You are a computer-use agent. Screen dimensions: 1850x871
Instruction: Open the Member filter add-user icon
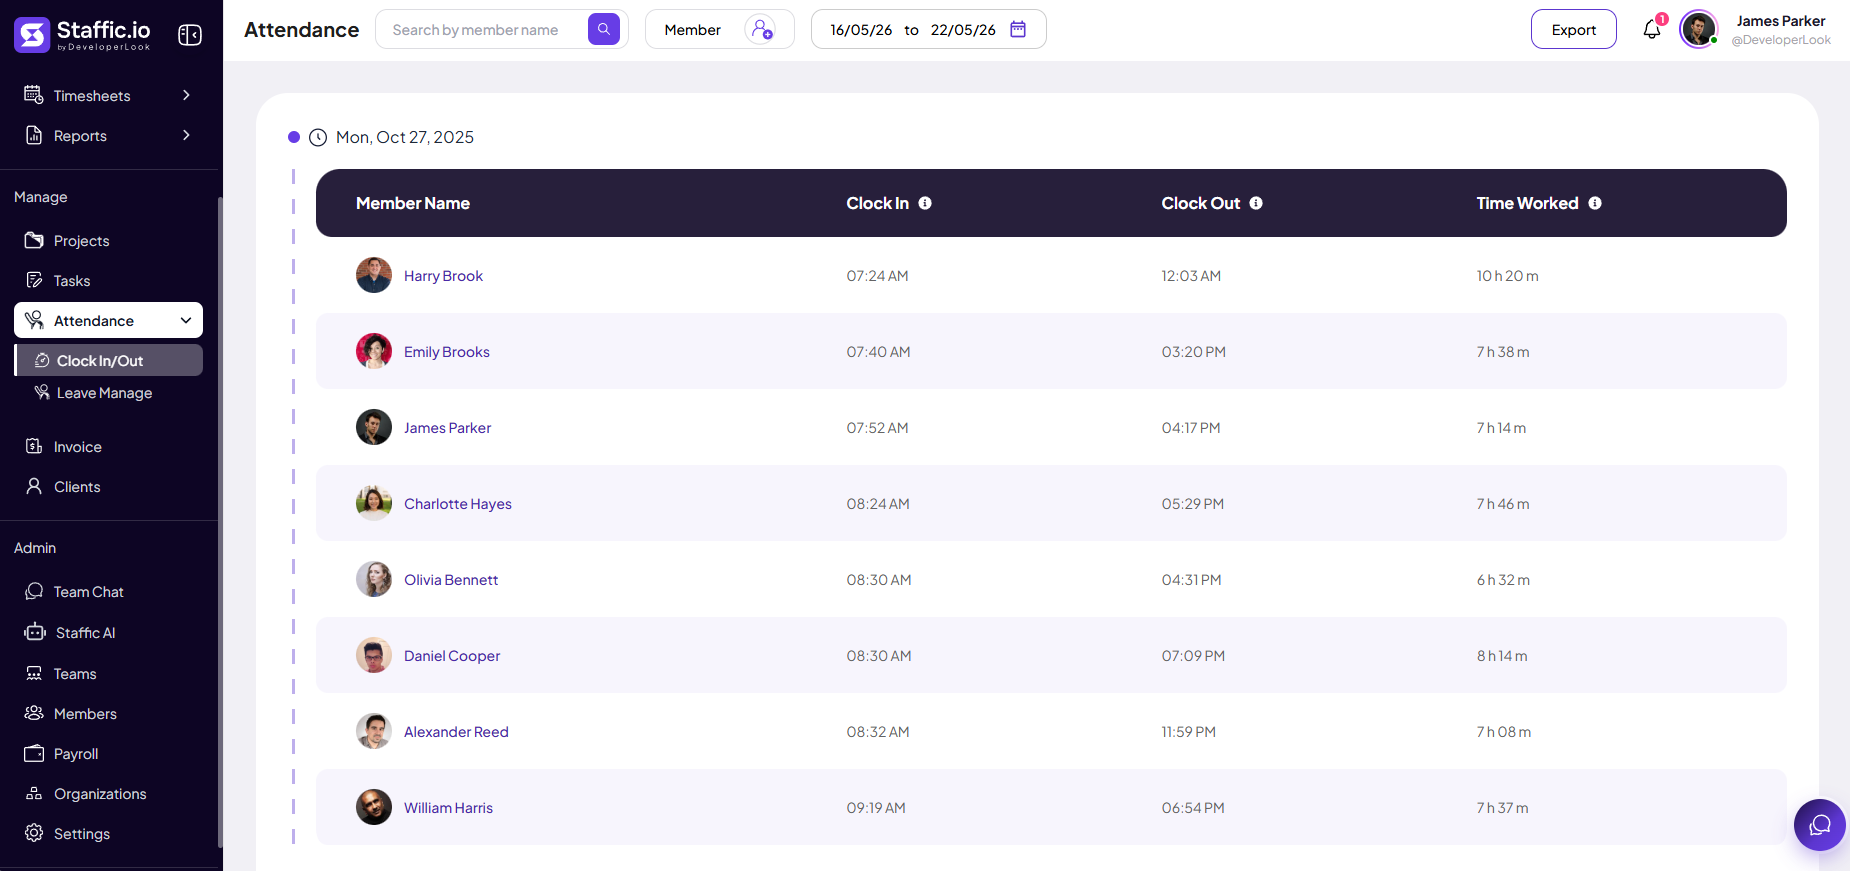[761, 29]
